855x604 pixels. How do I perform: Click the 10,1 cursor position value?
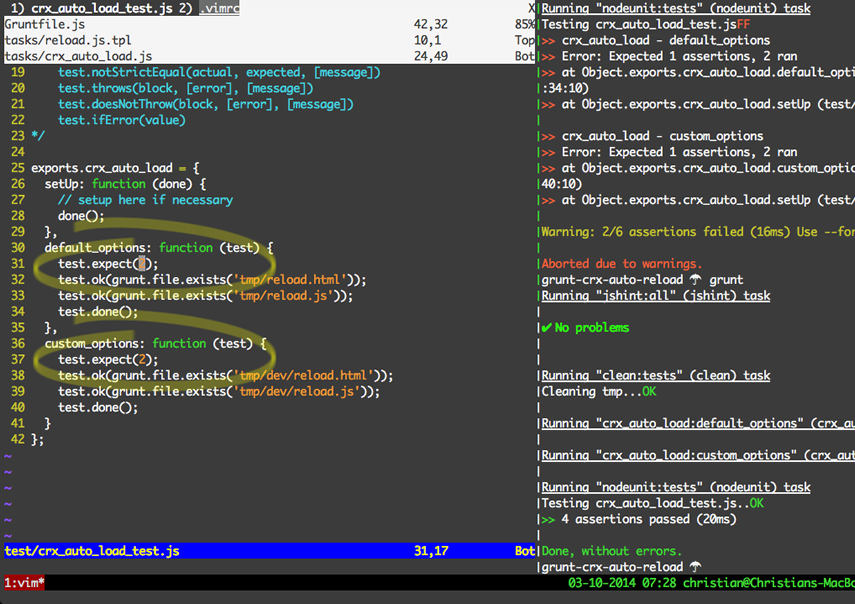[428, 40]
